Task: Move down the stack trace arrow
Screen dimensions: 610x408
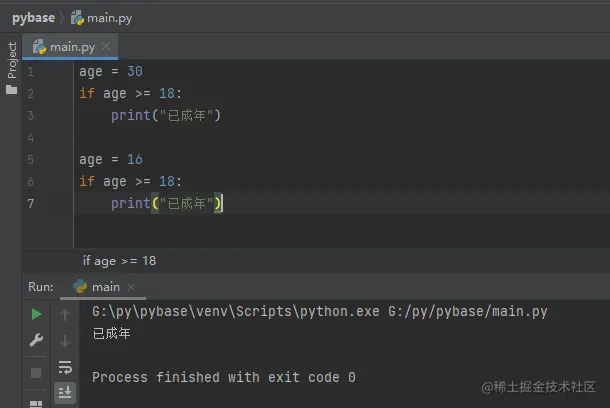Action: [65, 340]
